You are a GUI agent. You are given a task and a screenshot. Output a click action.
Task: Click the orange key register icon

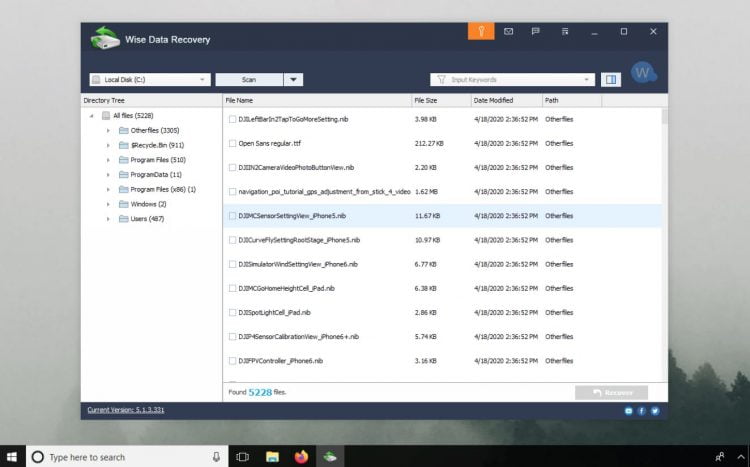(x=481, y=32)
